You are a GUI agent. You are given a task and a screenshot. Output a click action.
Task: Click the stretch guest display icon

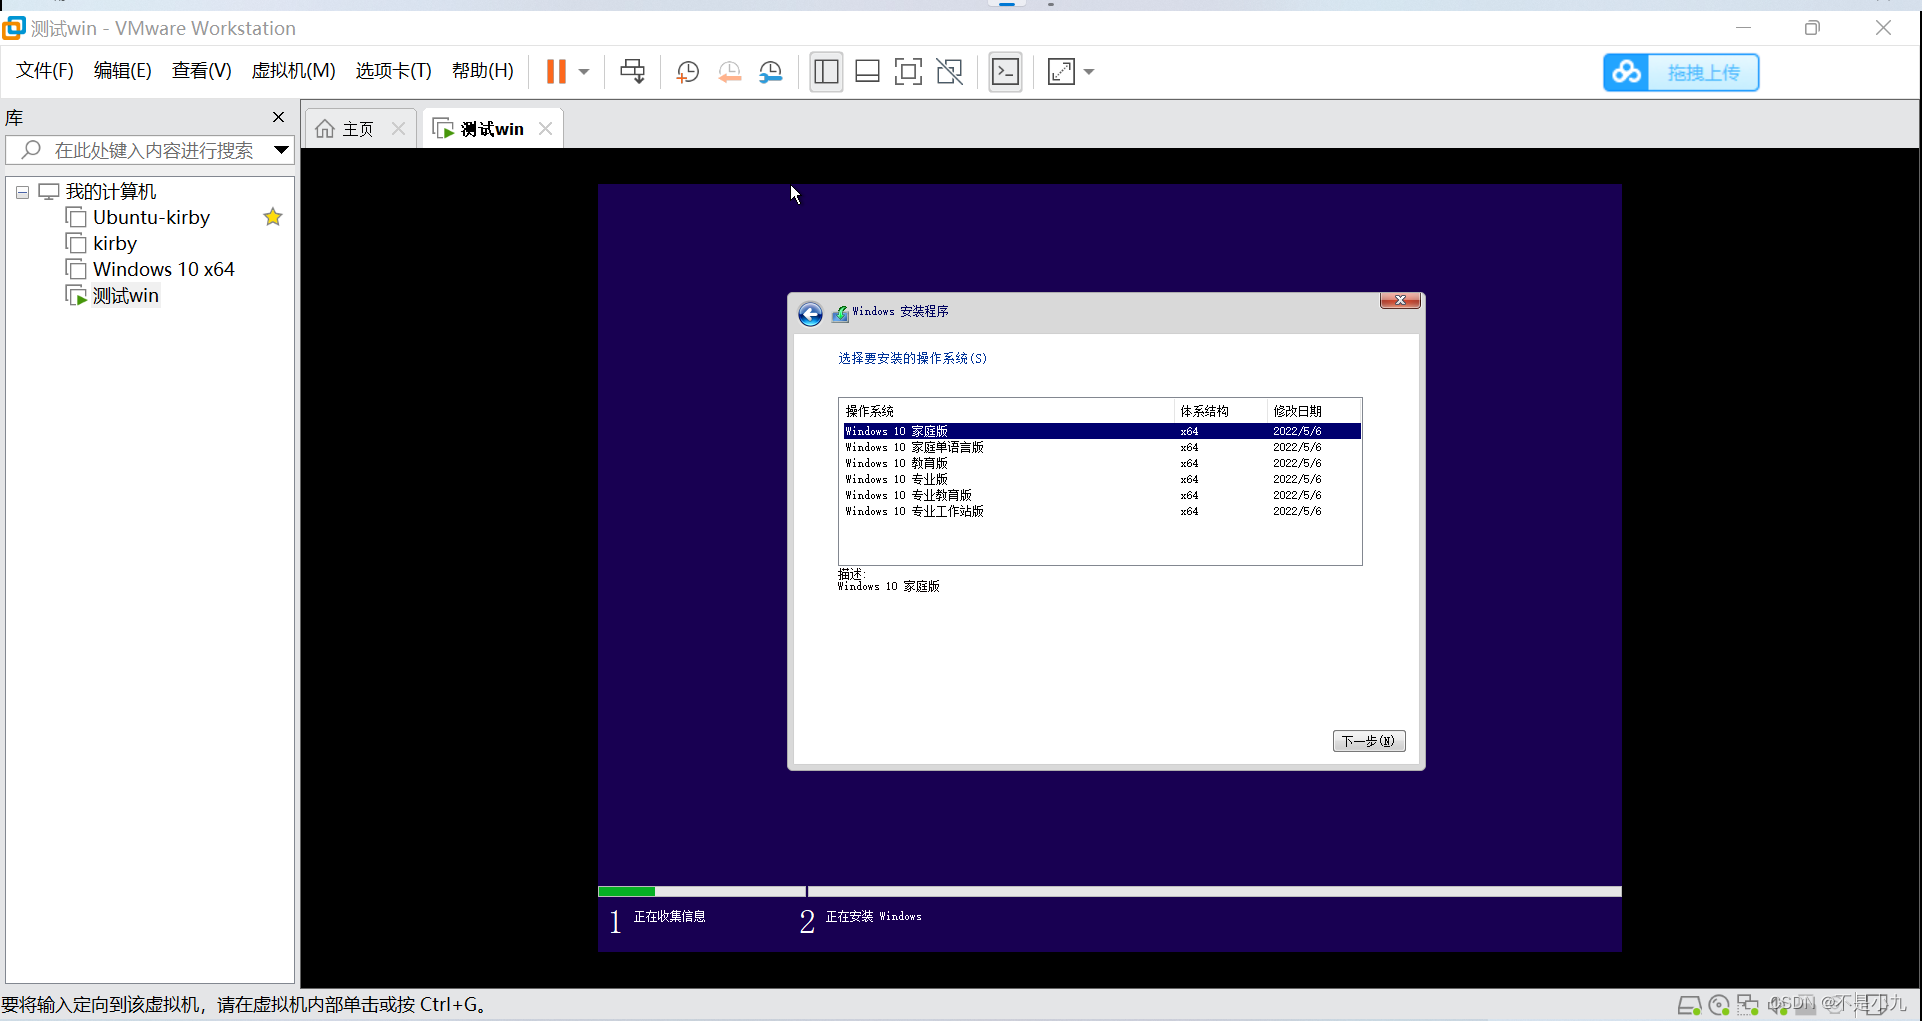coord(1061,71)
